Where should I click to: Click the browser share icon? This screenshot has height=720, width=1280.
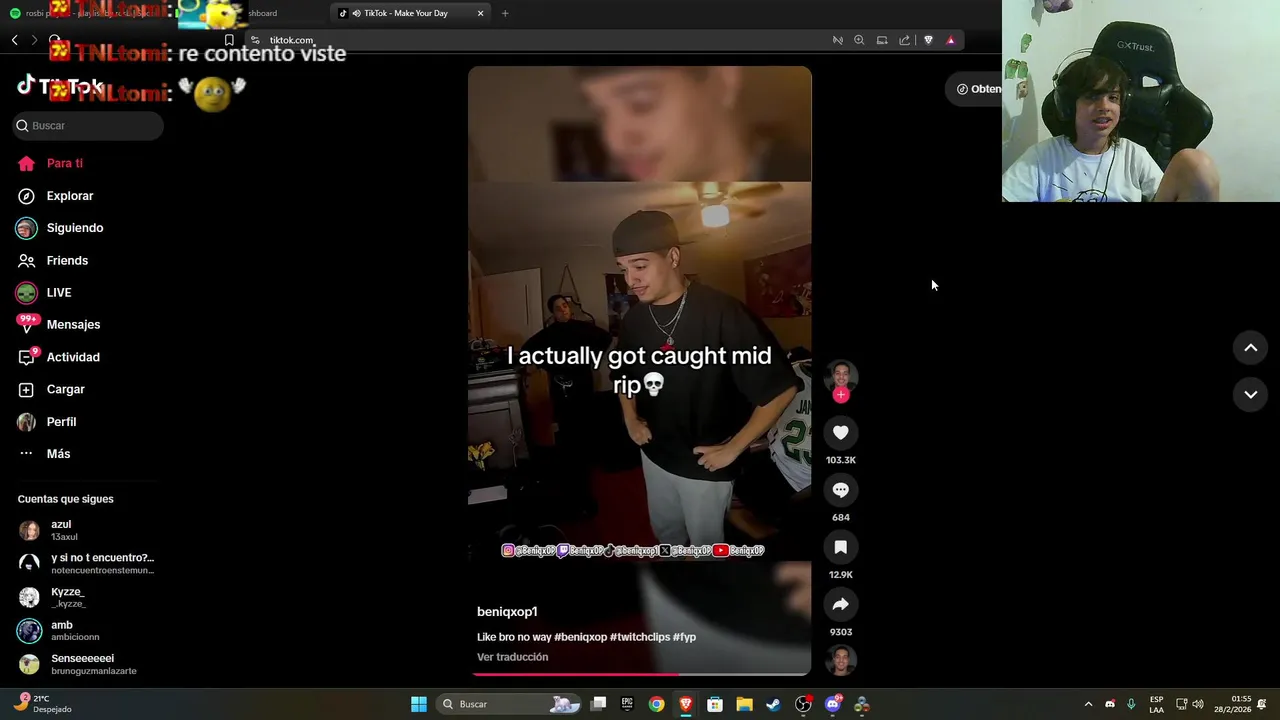[904, 40]
